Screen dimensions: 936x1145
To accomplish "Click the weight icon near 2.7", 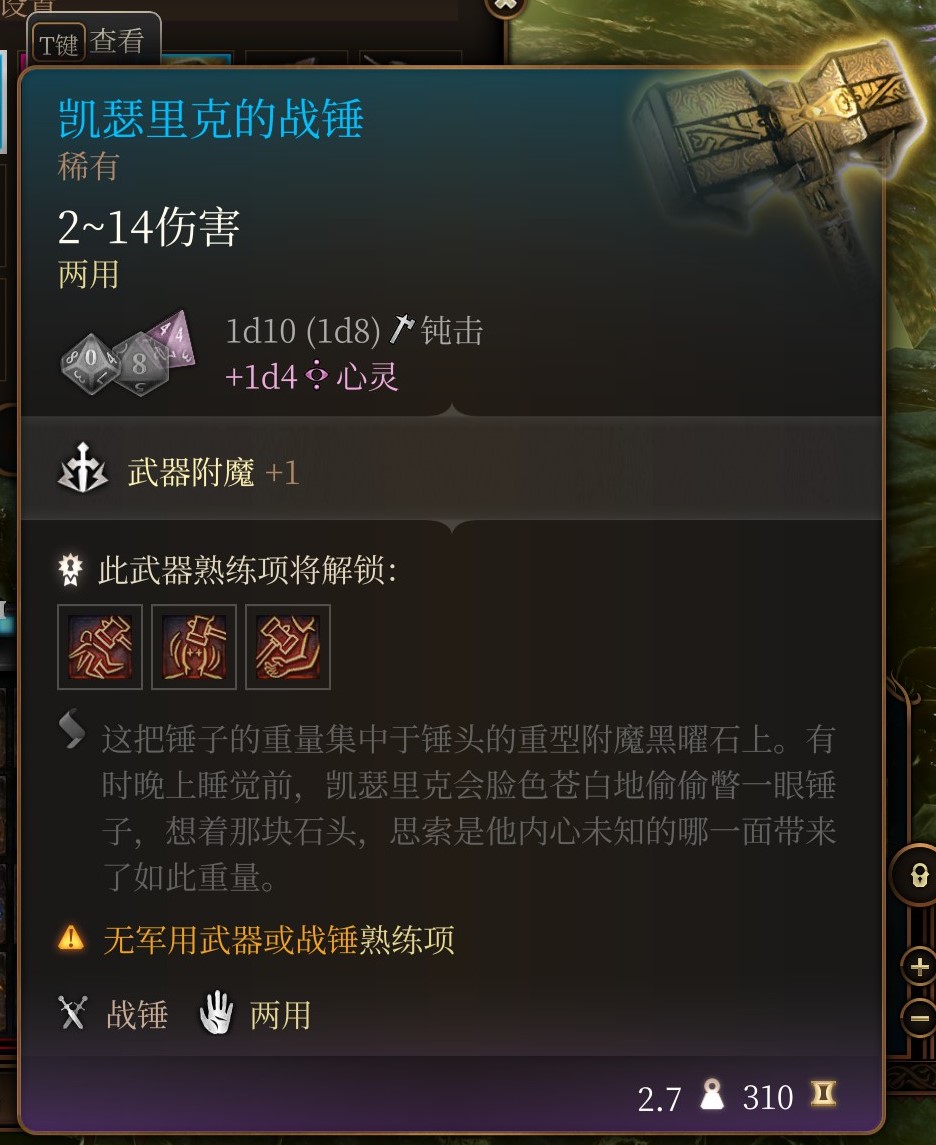I will [712, 1095].
